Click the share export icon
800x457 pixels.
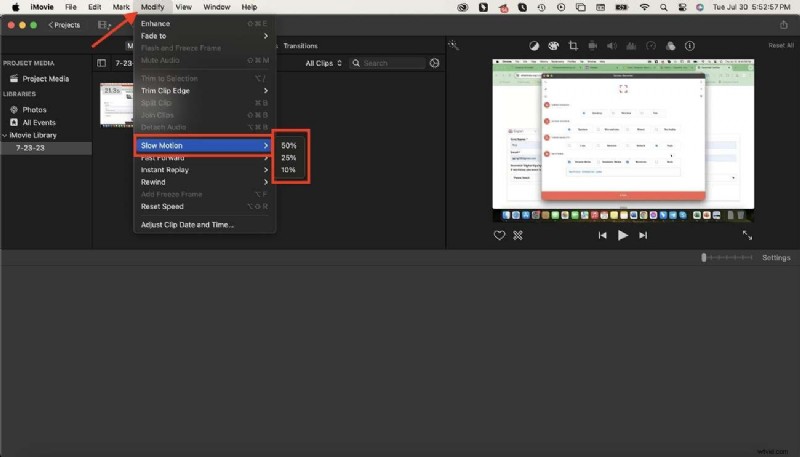784,24
